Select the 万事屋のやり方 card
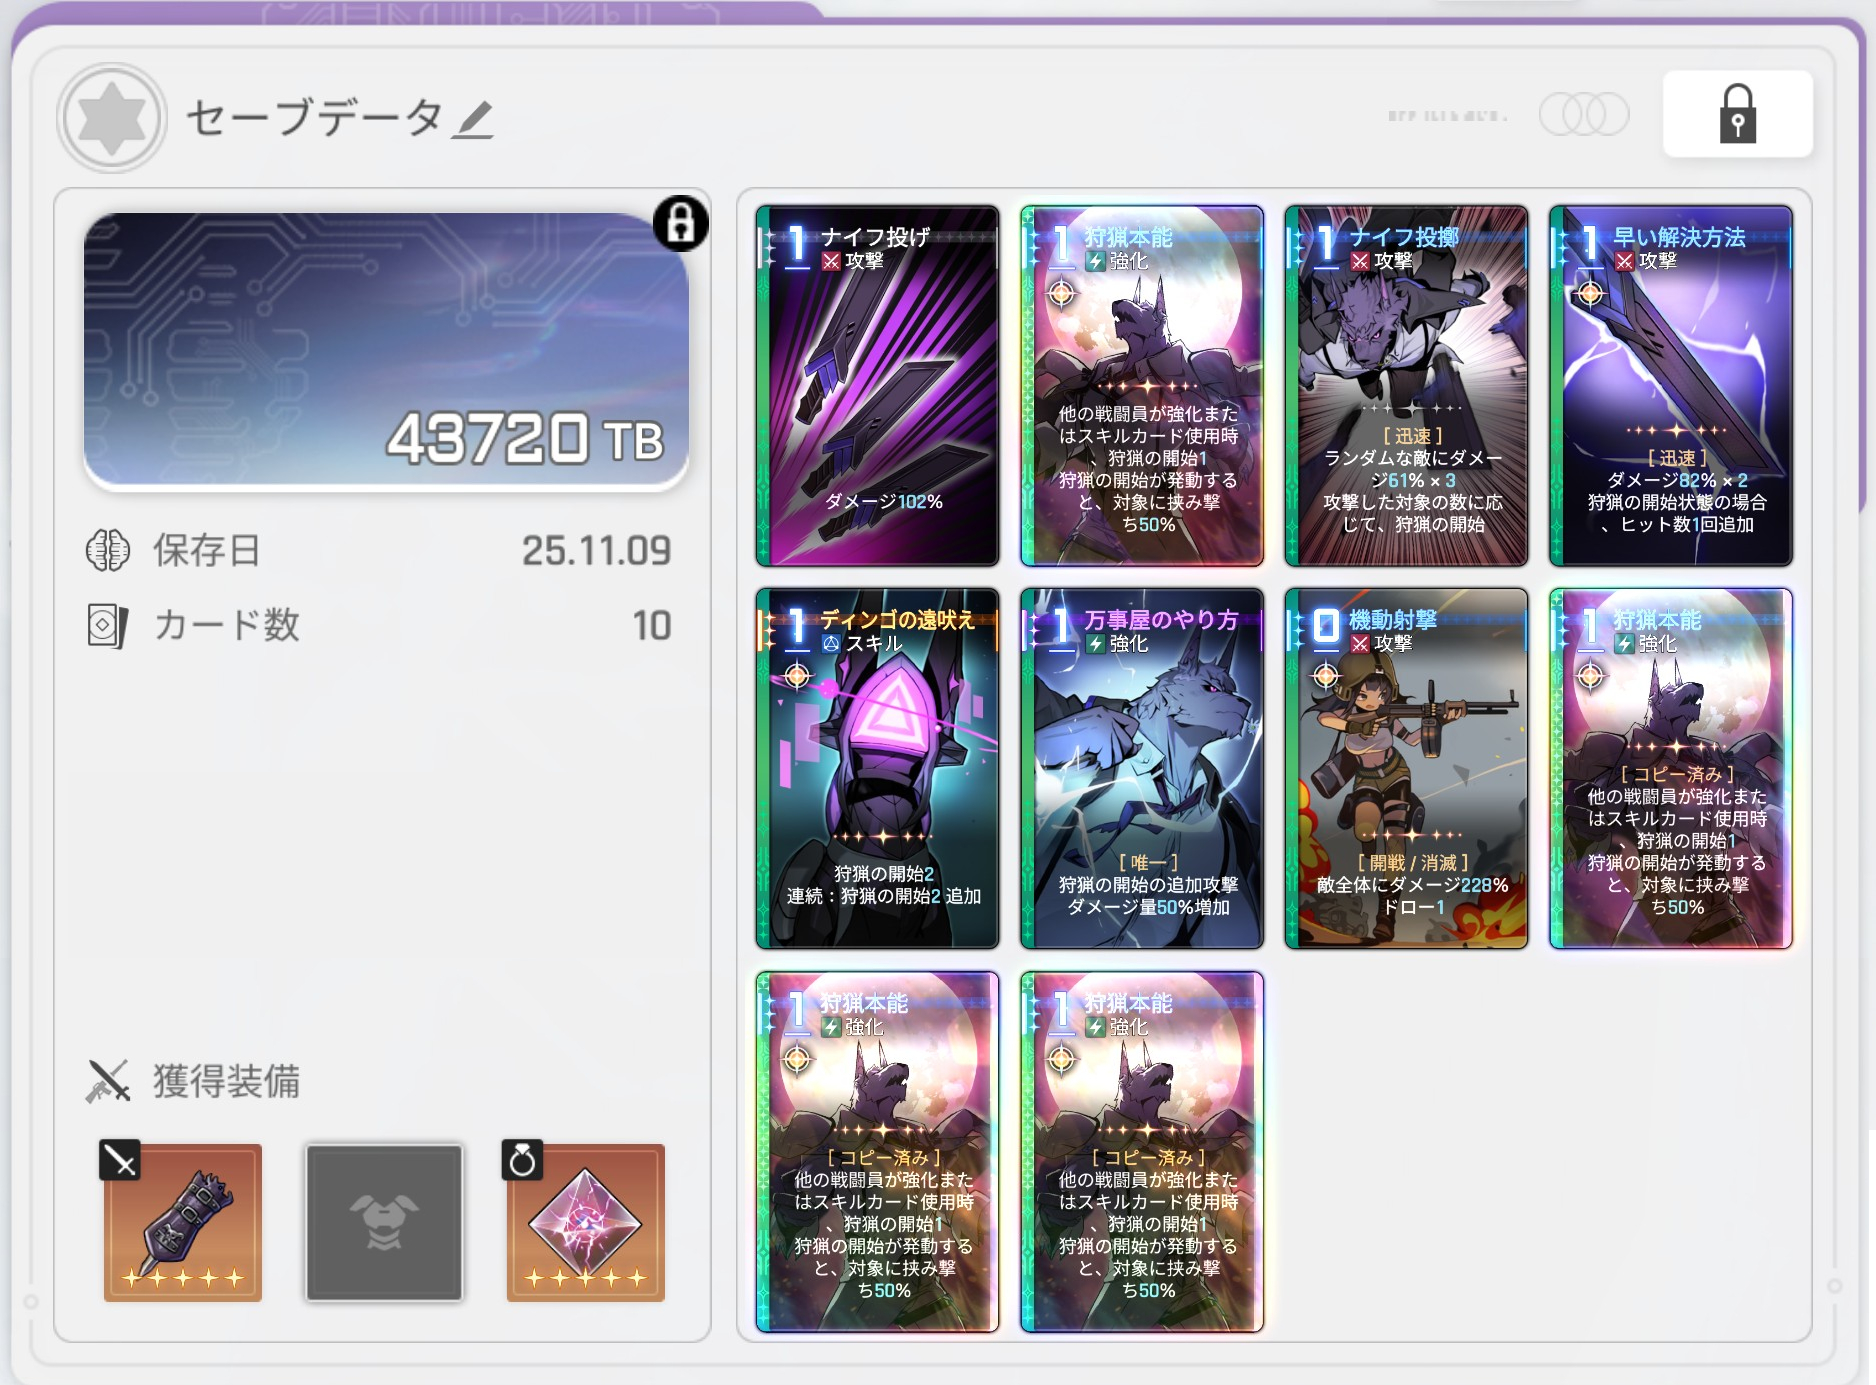This screenshot has height=1385, width=1876. click(x=1142, y=768)
